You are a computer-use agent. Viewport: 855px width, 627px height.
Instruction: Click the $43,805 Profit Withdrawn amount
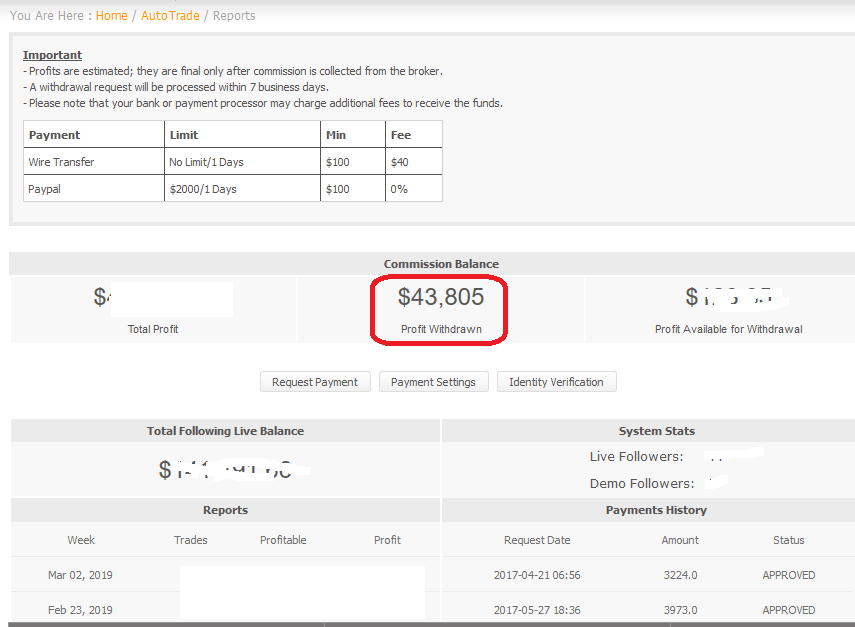coord(440,297)
